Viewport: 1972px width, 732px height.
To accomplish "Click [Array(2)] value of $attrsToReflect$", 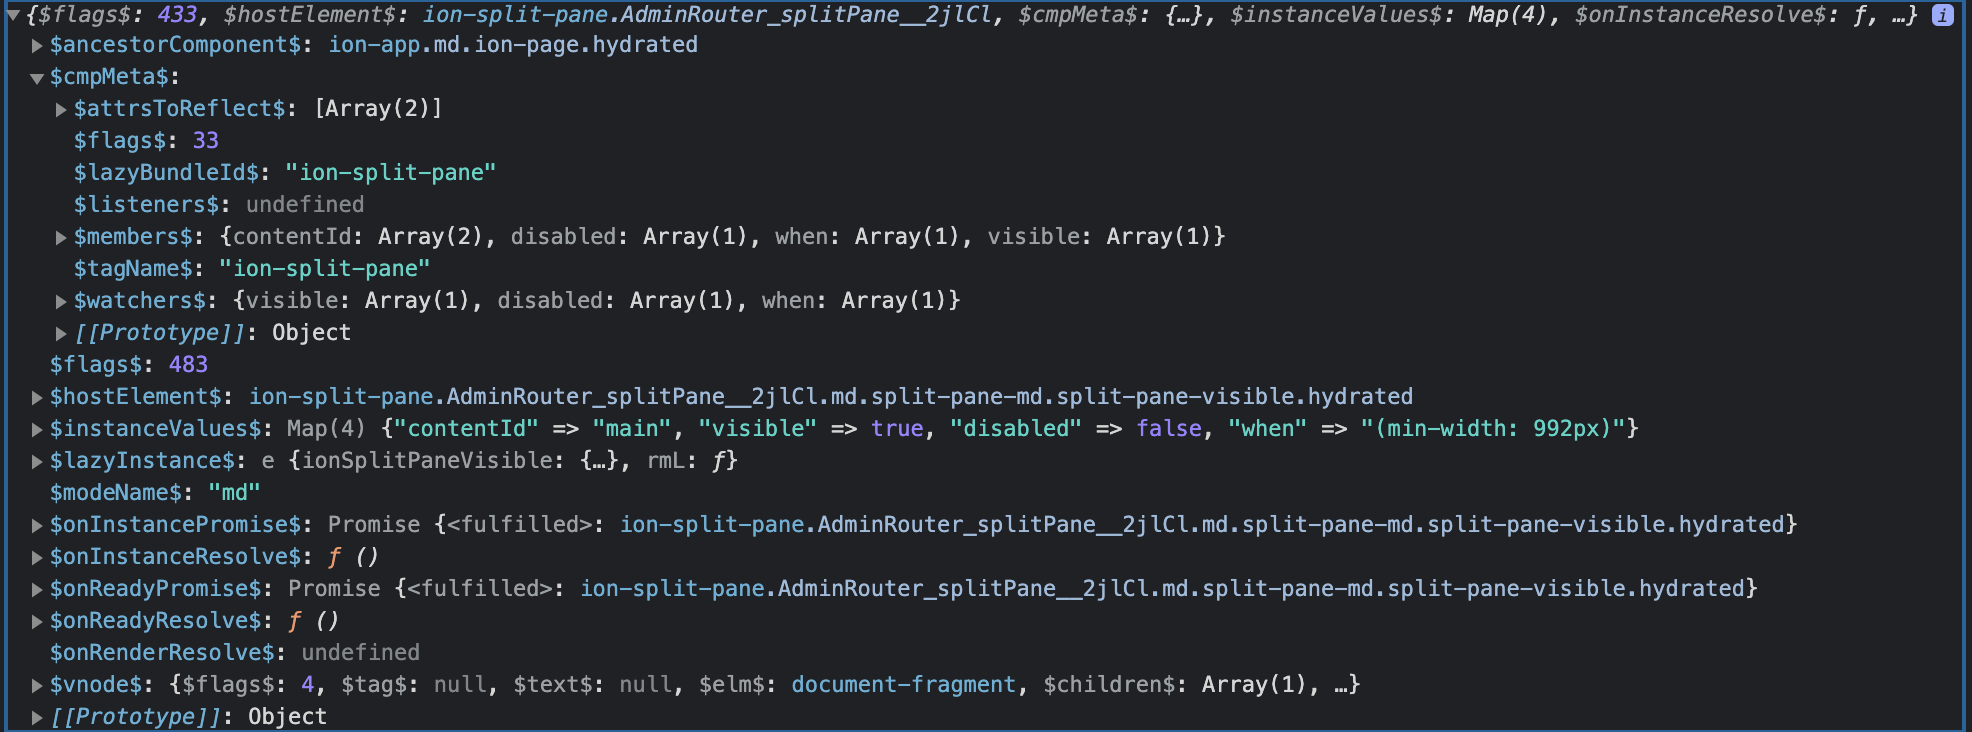I will pos(378,109).
